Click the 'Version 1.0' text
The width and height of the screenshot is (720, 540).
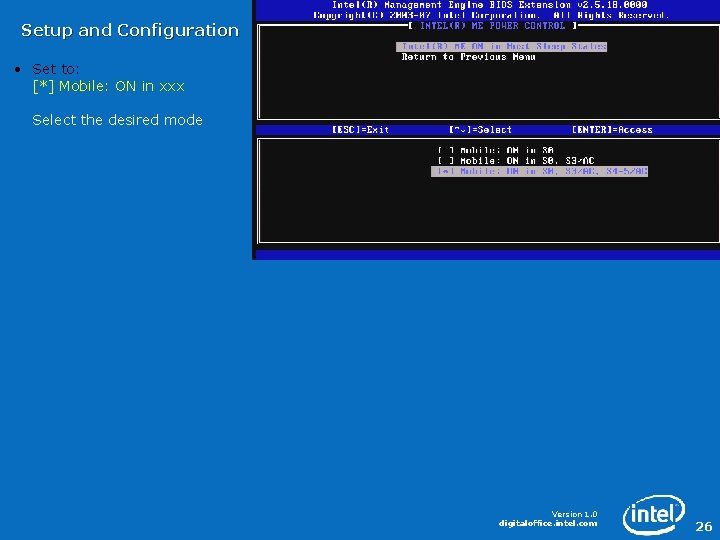[574, 514]
